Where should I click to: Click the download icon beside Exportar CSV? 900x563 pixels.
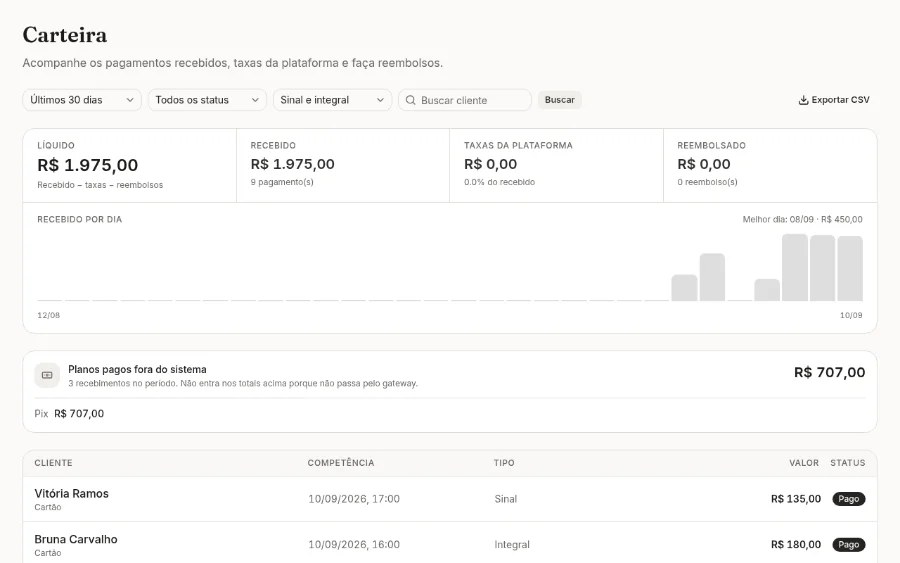[x=804, y=100]
